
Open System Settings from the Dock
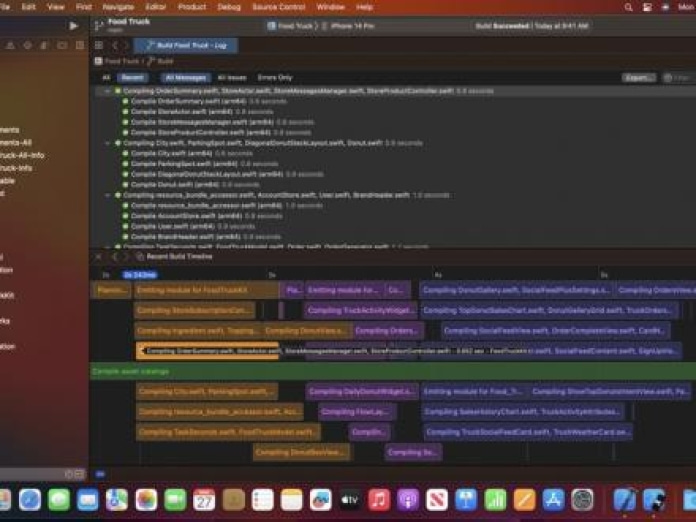(x=582, y=500)
